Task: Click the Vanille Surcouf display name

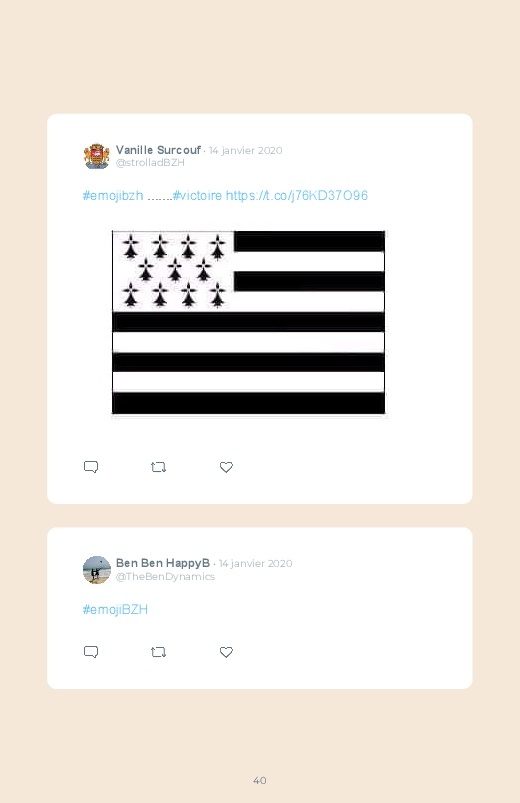Action: pos(158,150)
